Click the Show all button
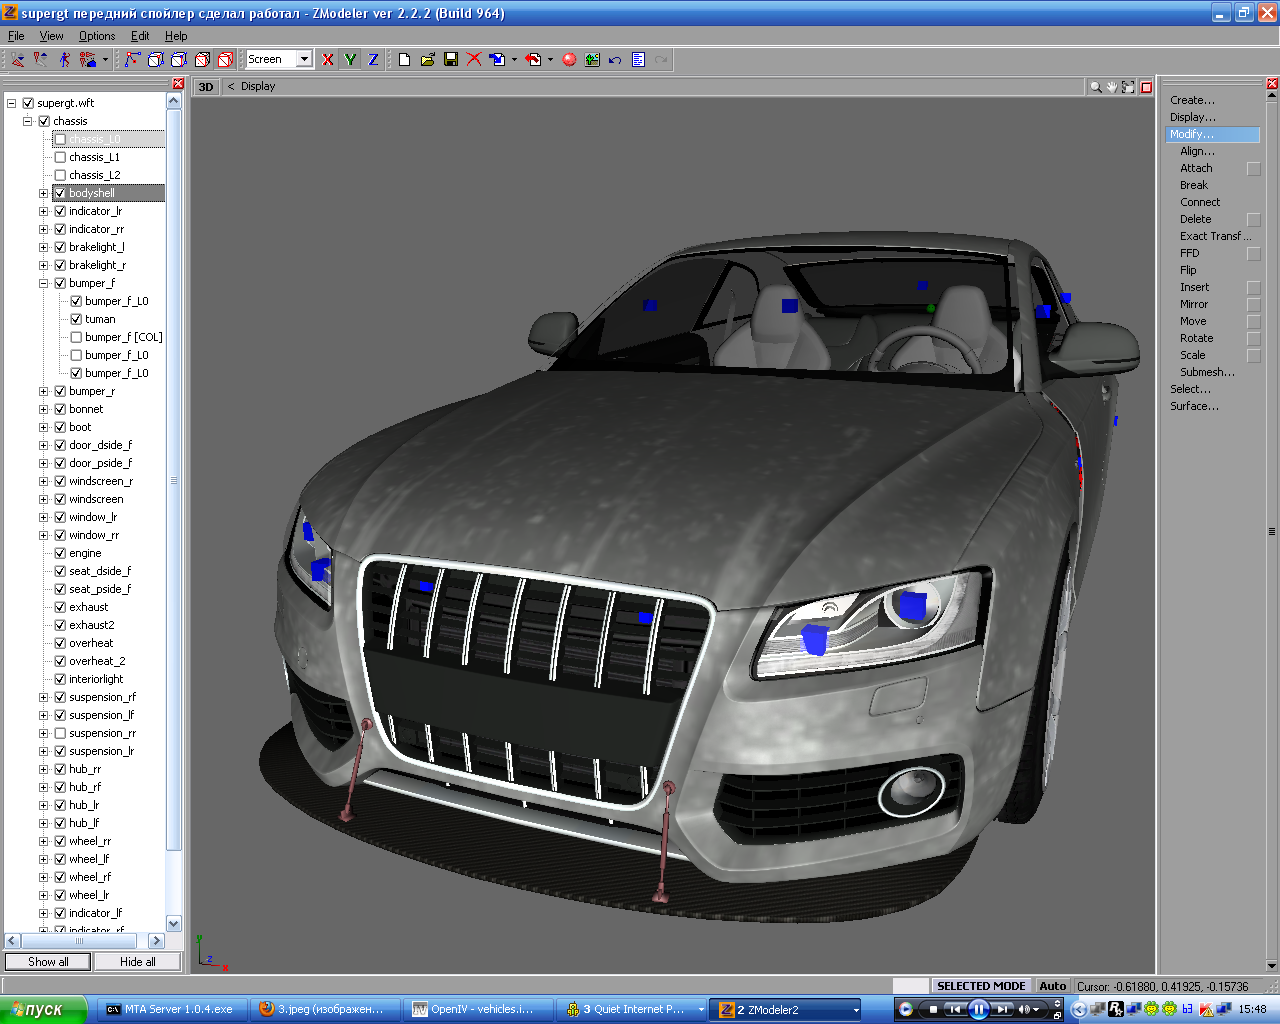1280x1024 pixels. click(x=48, y=961)
